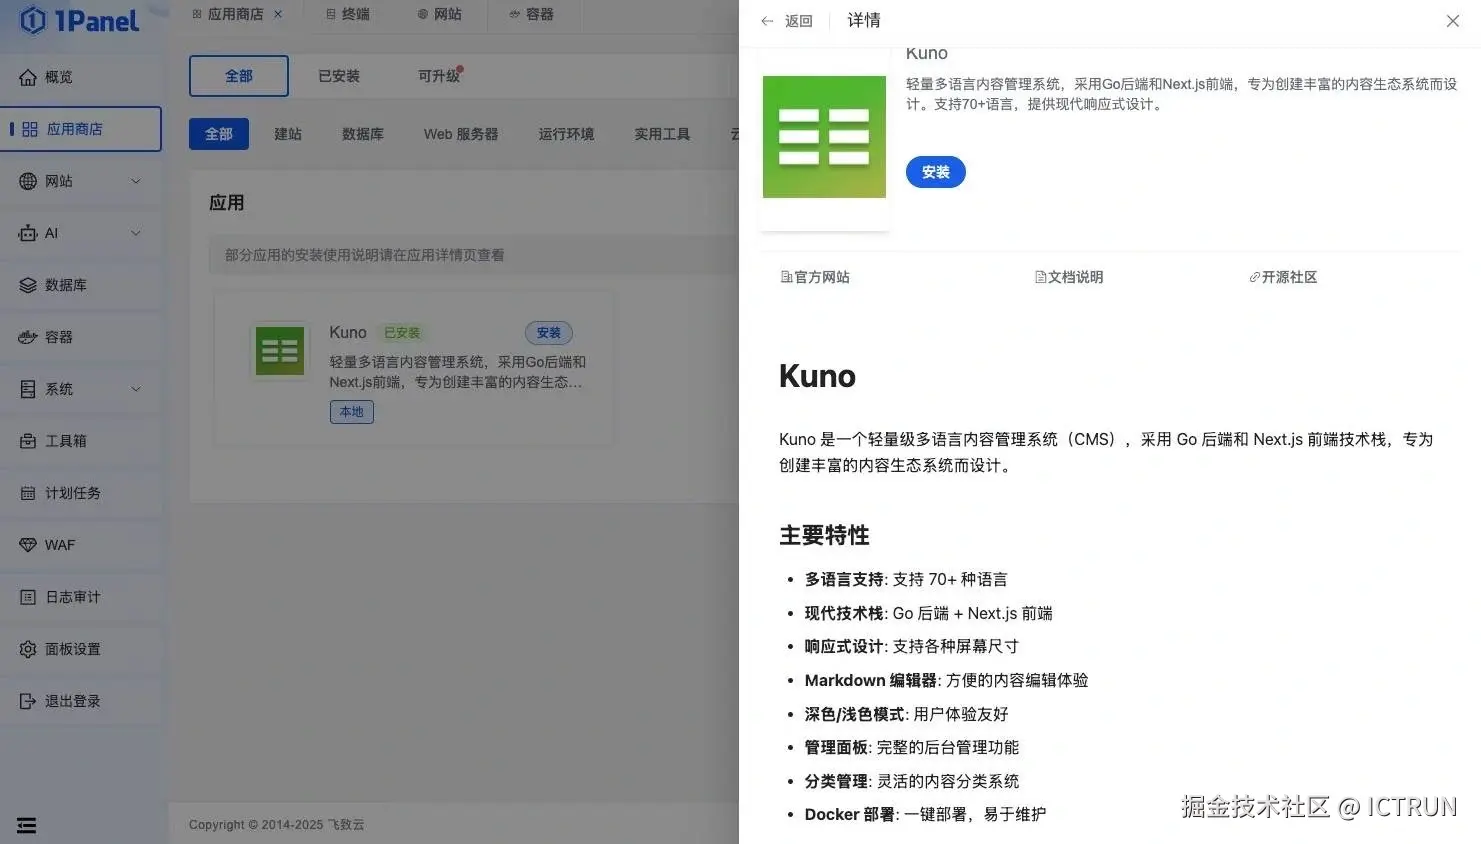Open the 数据库 layers icon
1481x844 pixels.
coord(28,285)
